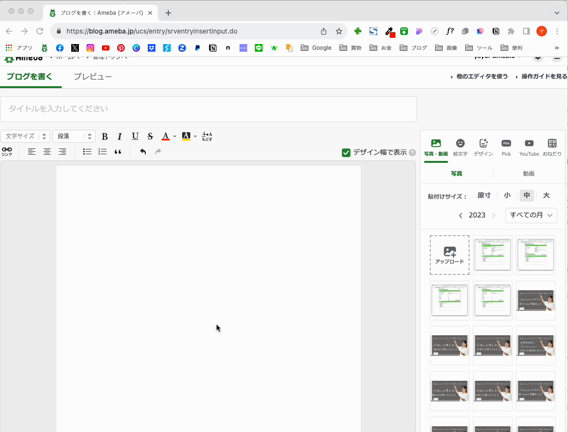Screen dimensions: 568x432
Task: Open a new browser tab
Action: pos(168,13)
